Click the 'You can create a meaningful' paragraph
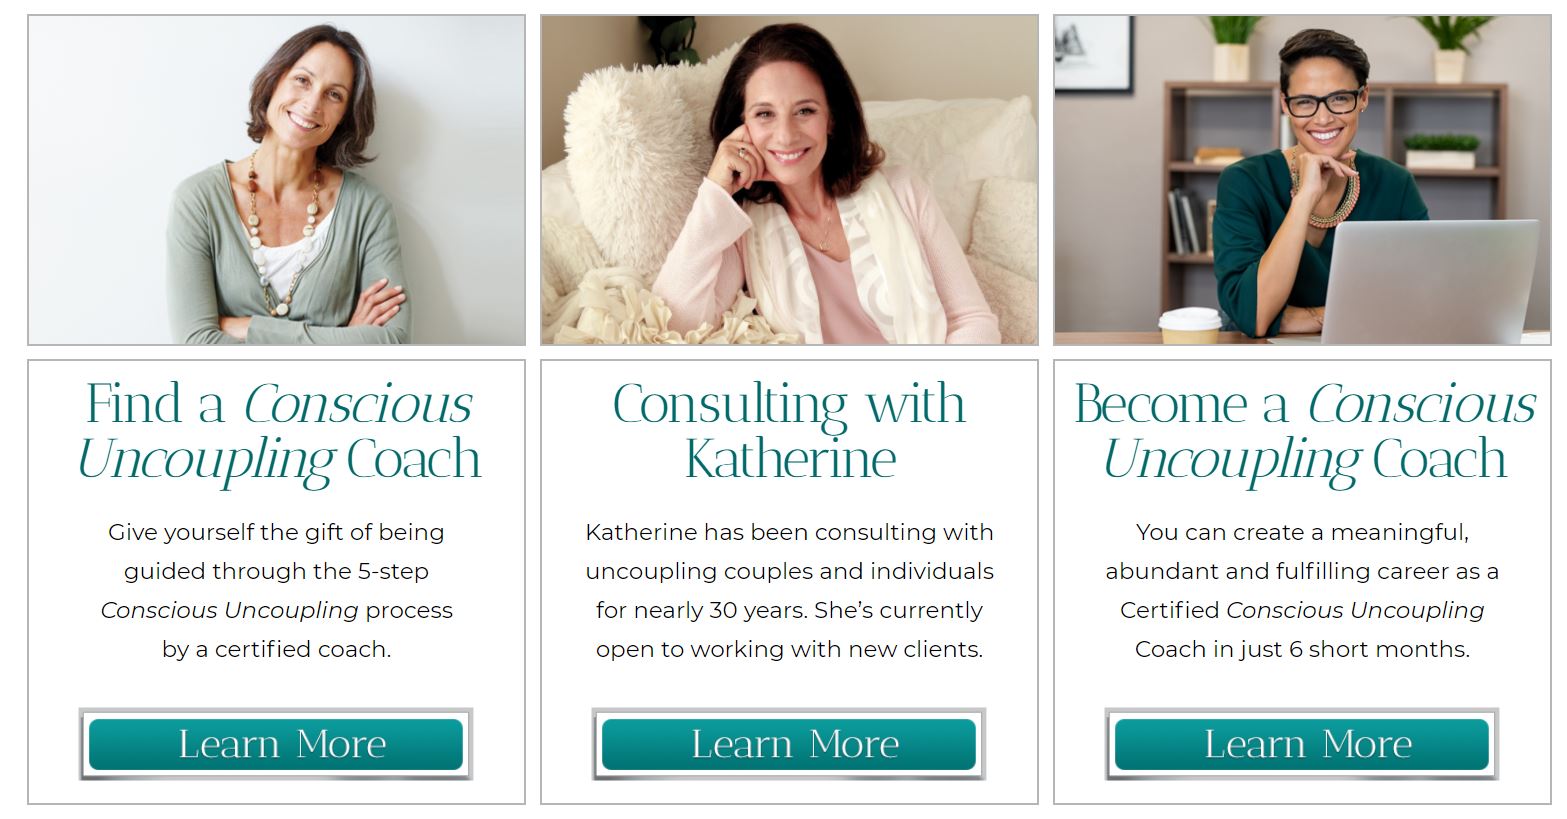The height and width of the screenshot is (819, 1567). pos(1302,590)
